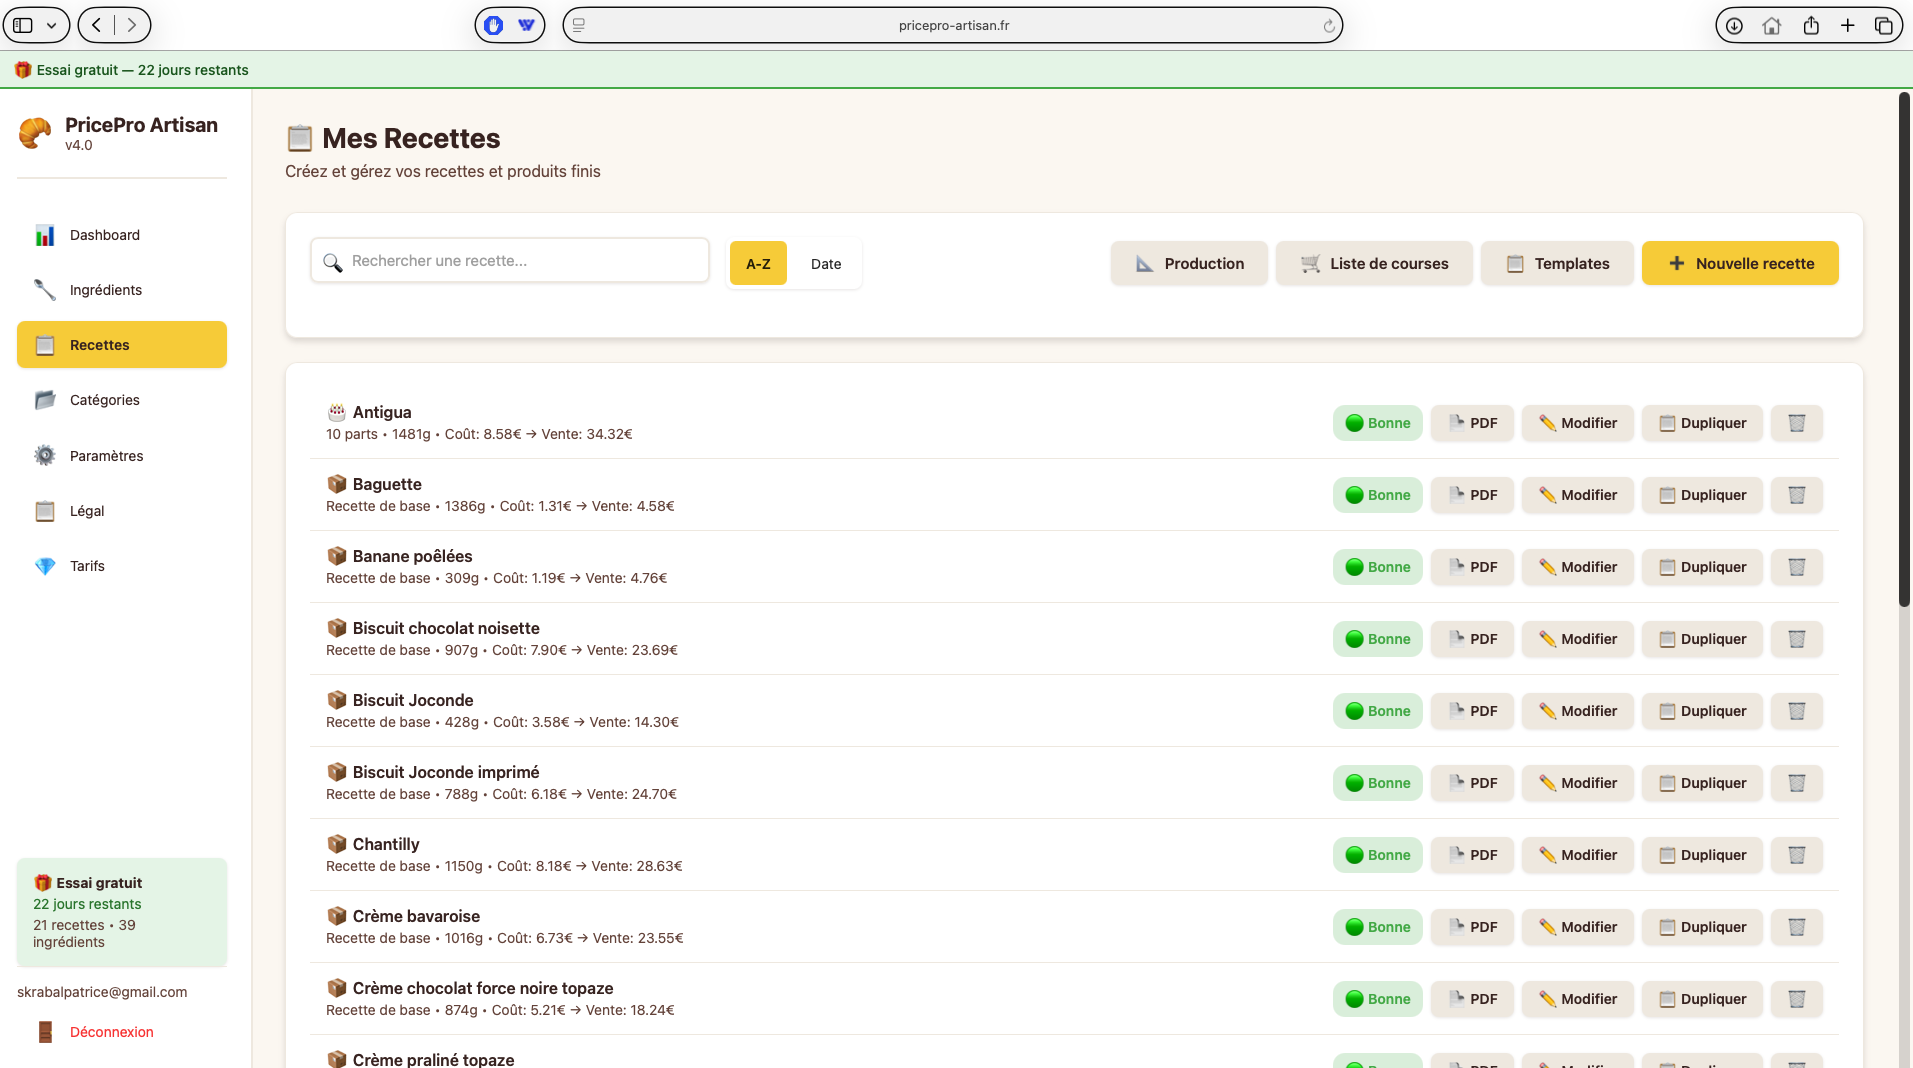Modify Banane poêlées recipe

(1577, 567)
